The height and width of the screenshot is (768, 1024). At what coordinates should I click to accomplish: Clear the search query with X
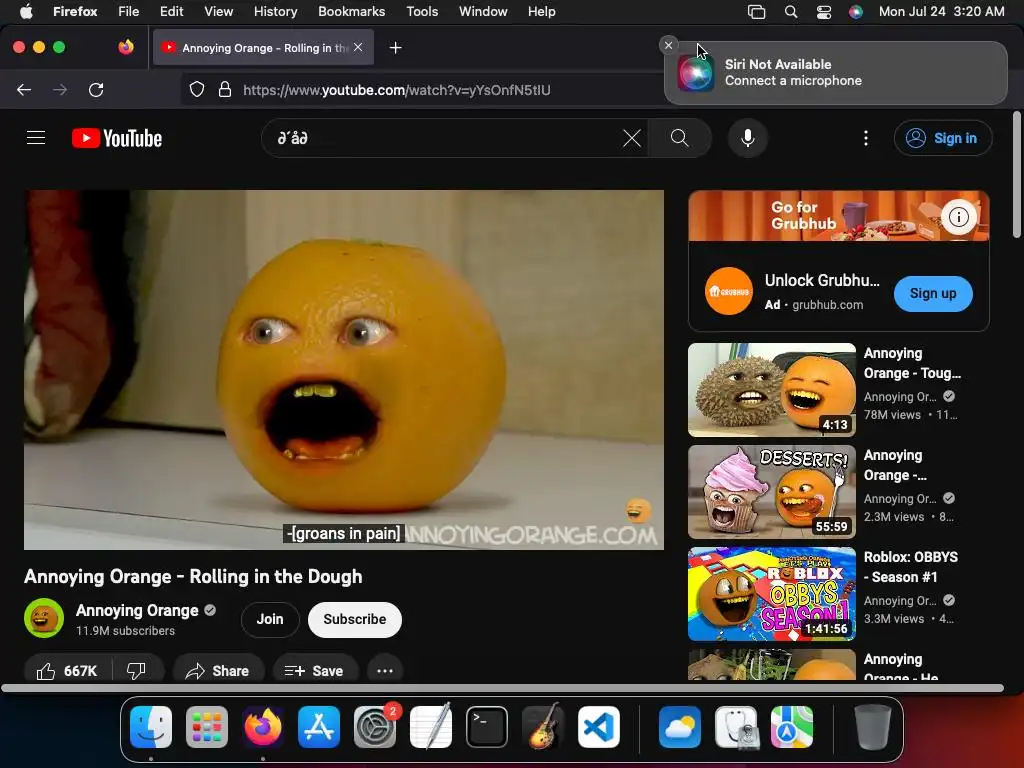(x=632, y=138)
